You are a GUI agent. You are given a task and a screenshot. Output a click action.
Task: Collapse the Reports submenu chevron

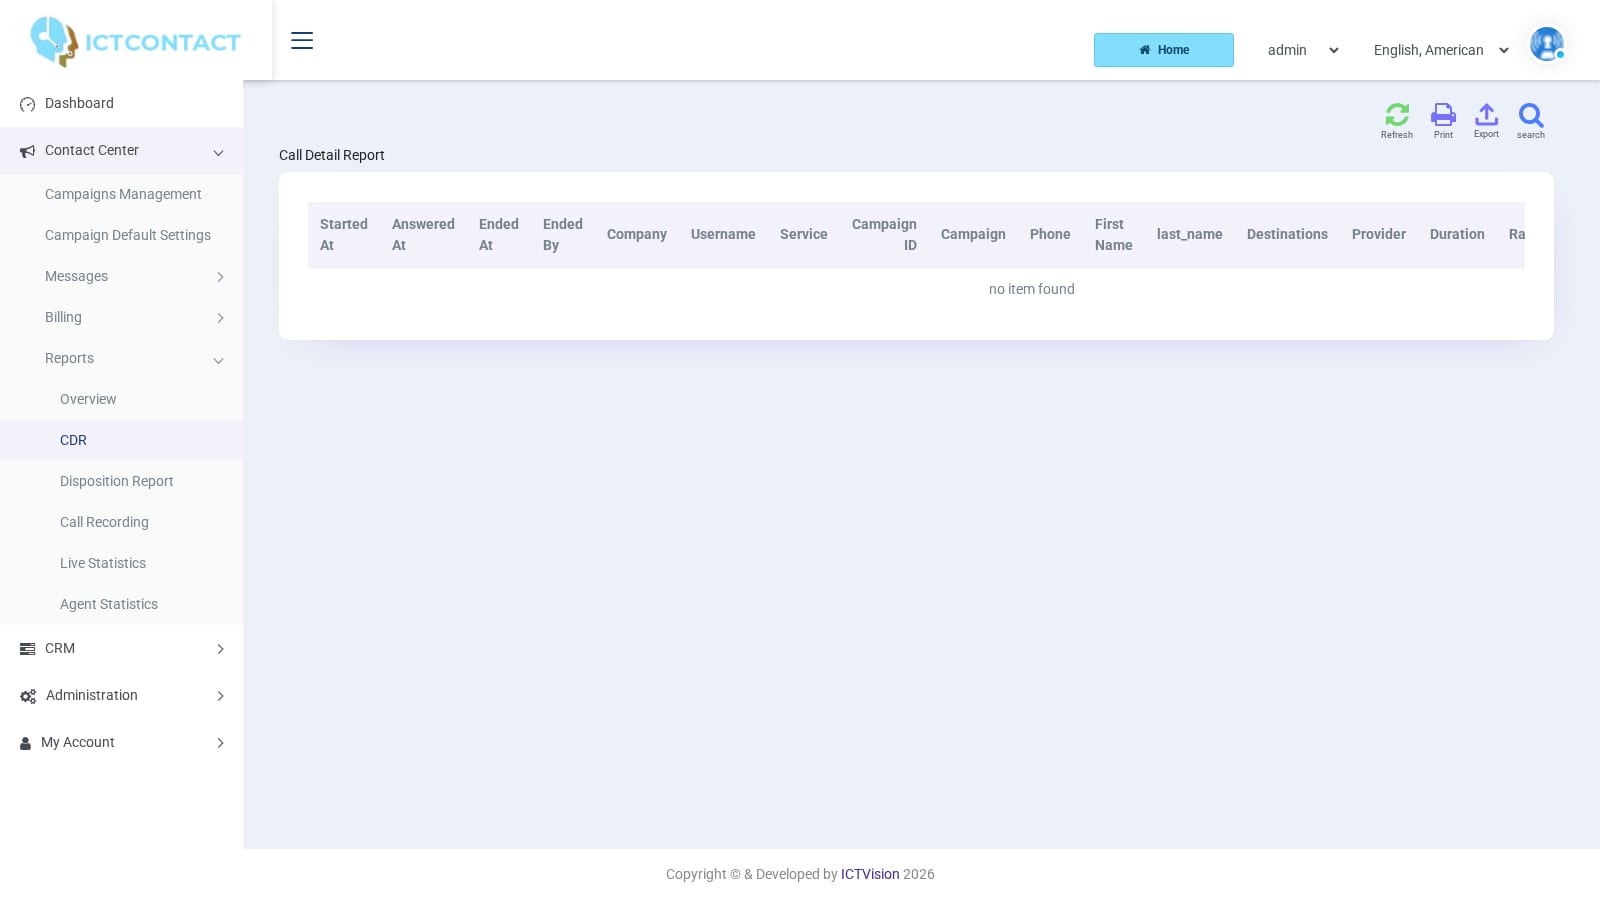[x=218, y=360]
